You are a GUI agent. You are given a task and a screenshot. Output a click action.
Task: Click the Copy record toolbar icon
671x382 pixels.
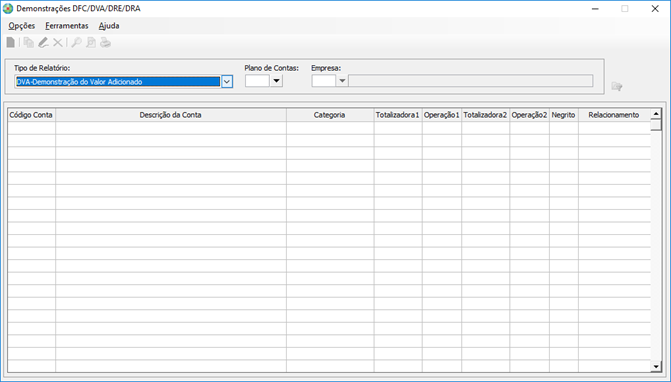(x=29, y=42)
